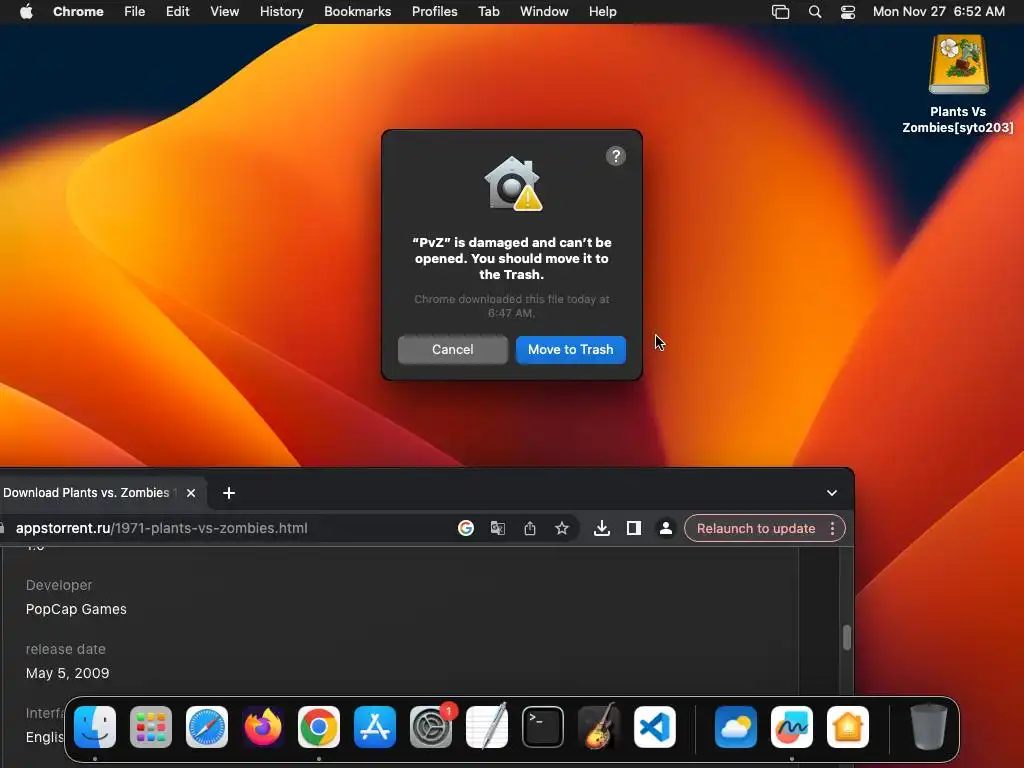Cancel the damaged app dialog
The image size is (1024, 768).
point(453,349)
